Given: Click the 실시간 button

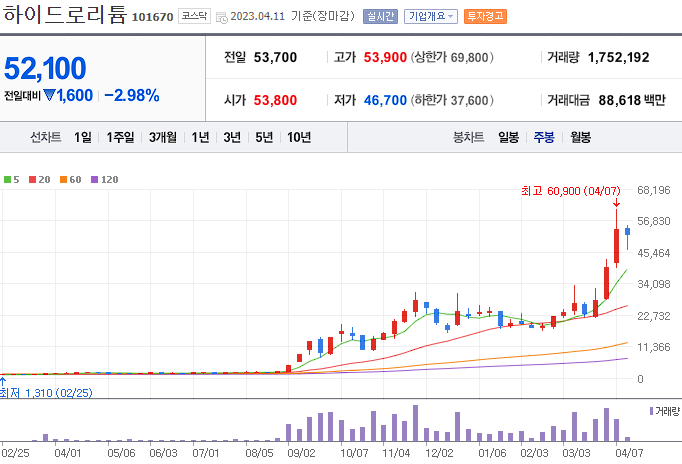Looking at the screenshot, I should click(x=380, y=17).
